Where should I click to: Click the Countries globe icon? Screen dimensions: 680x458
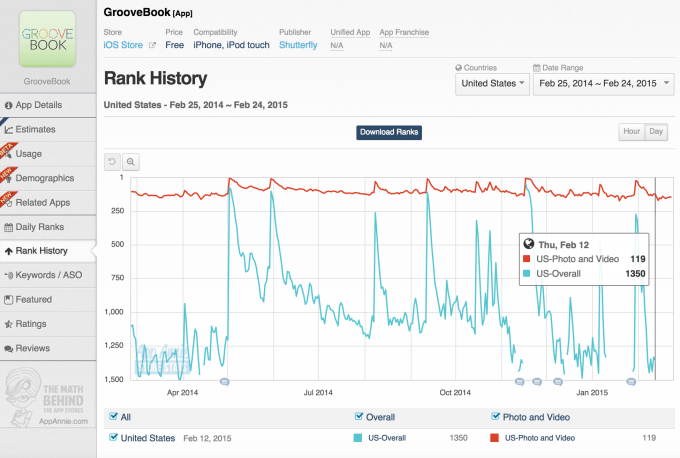click(x=458, y=68)
